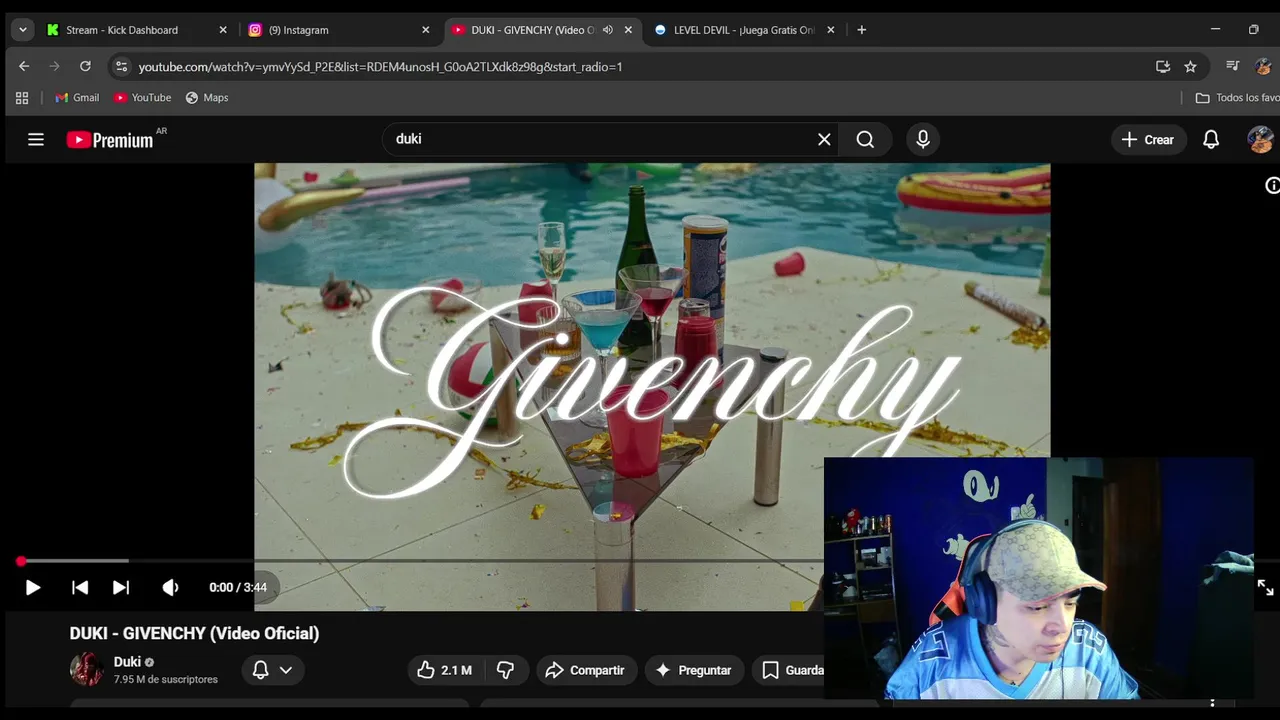Share the video with Compartir
This screenshot has width=1280, height=720.
586,670
